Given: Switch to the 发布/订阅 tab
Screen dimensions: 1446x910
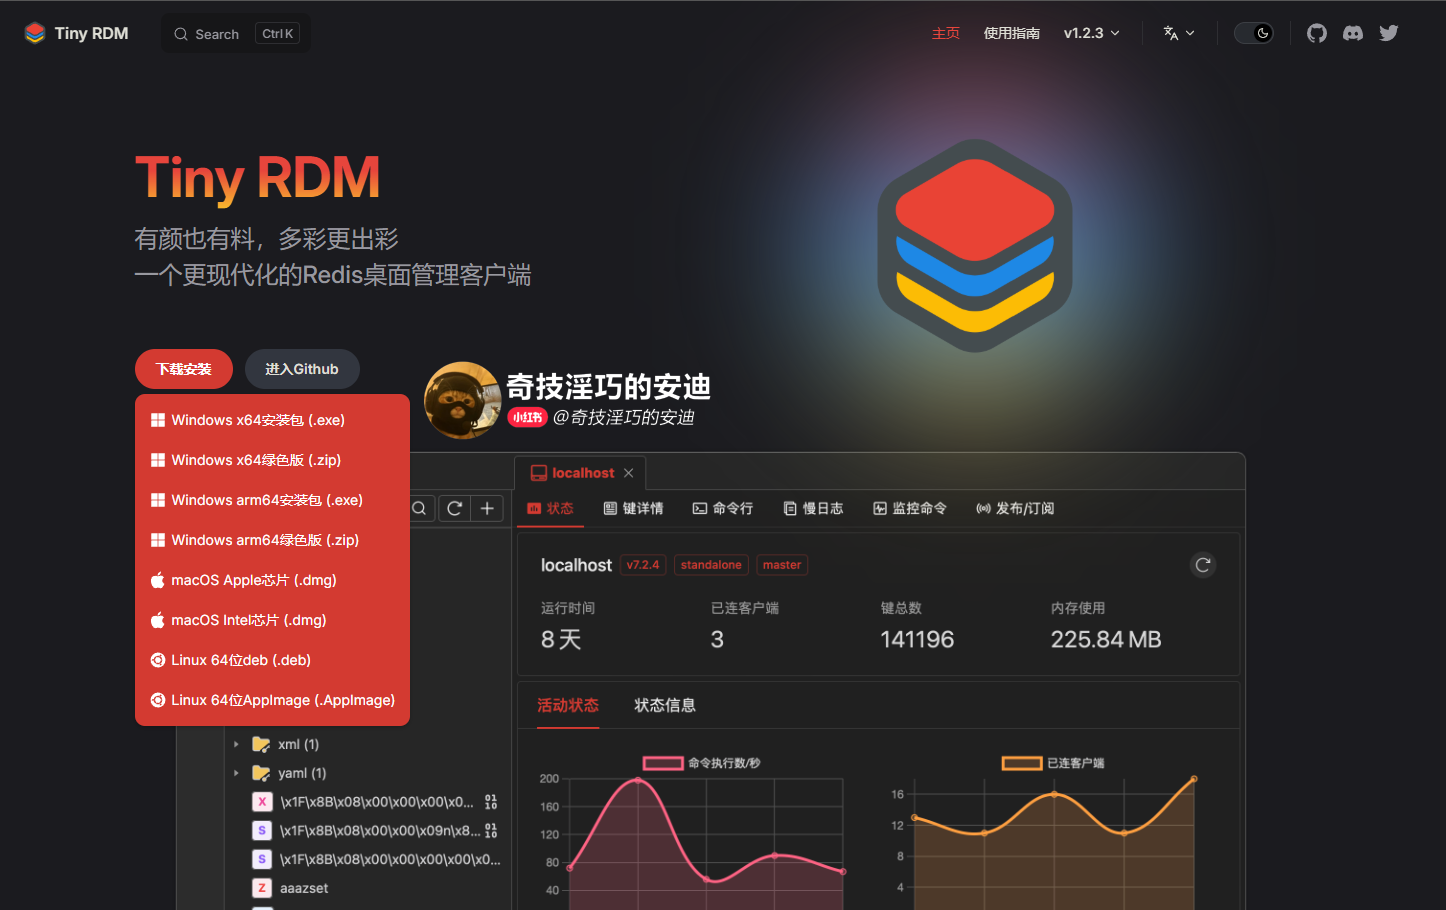Looking at the screenshot, I should click(x=1014, y=508).
